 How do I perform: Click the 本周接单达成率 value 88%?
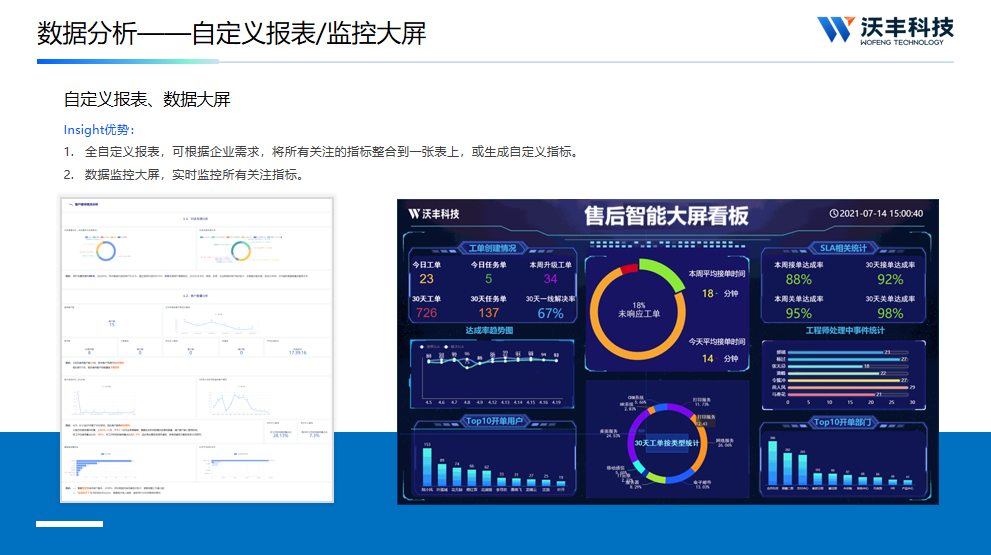(x=798, y=280)
